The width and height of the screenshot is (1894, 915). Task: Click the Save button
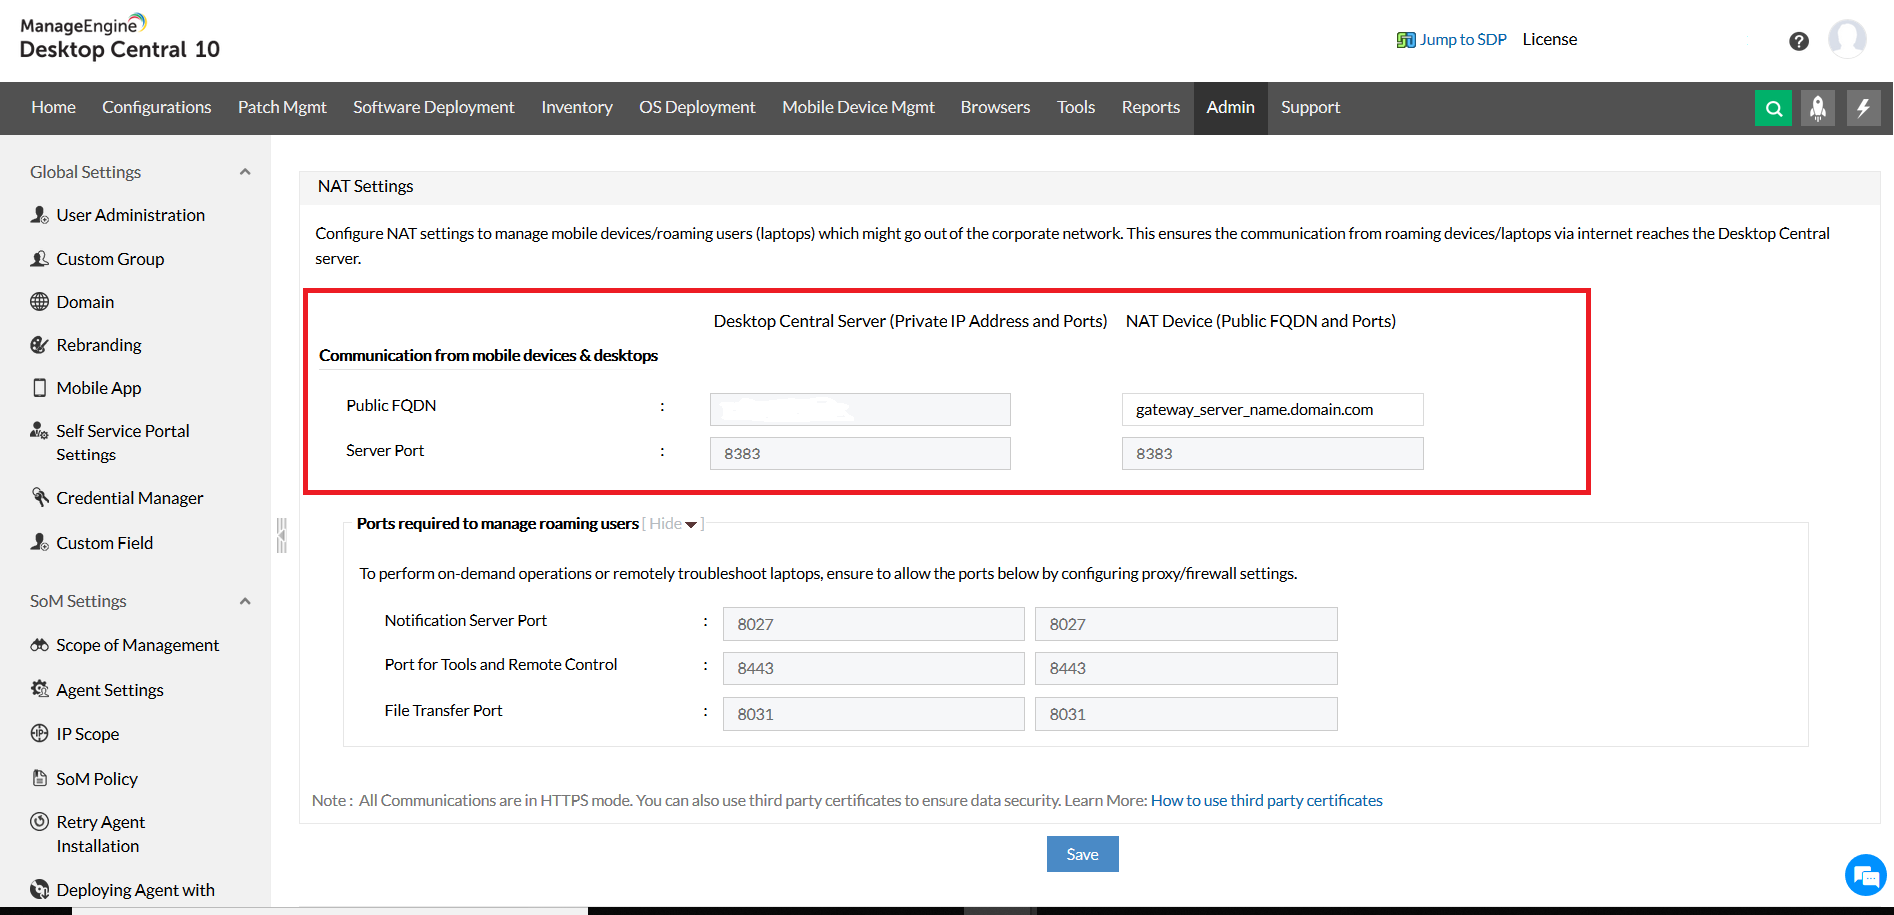(1082, 854)
